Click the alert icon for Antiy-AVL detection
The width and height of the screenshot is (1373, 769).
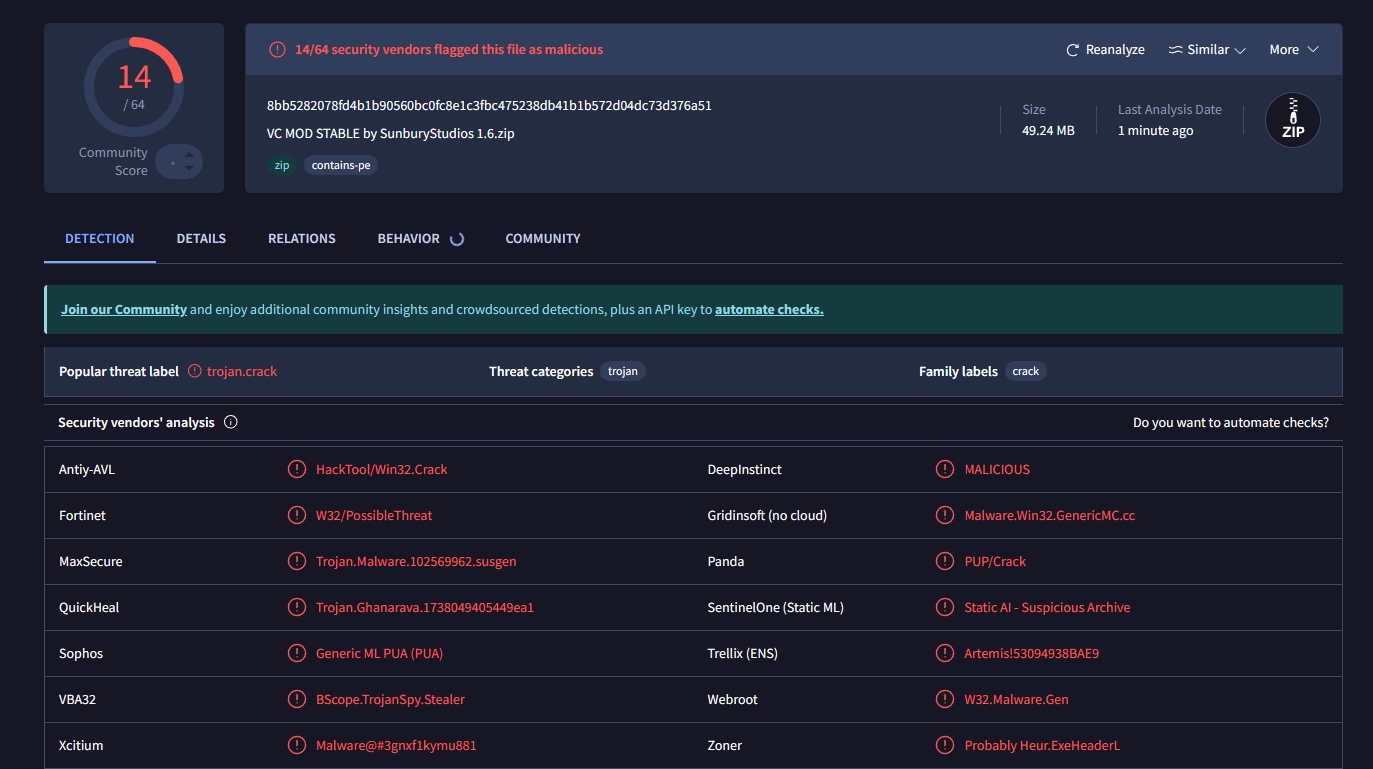tap(297, 469)
